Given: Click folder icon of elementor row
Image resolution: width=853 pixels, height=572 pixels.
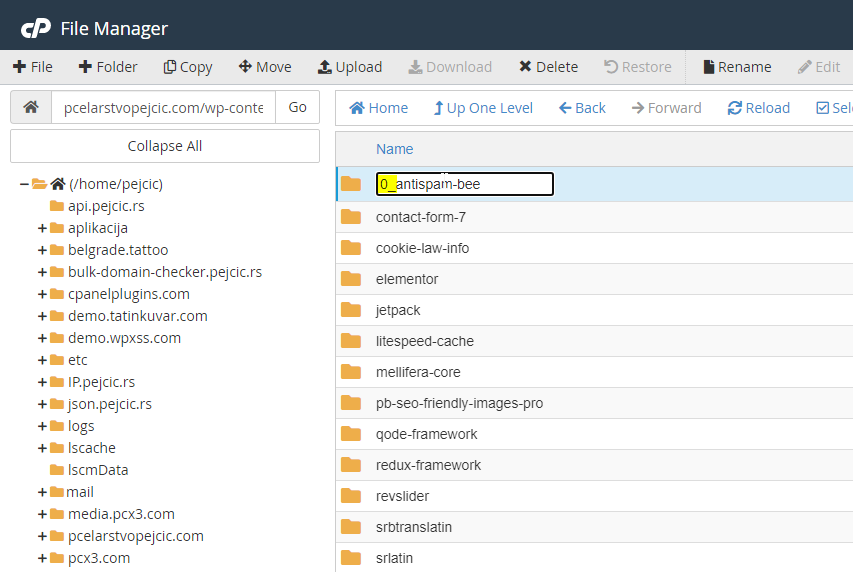Looking at the screenshot, I should [351, 279].
